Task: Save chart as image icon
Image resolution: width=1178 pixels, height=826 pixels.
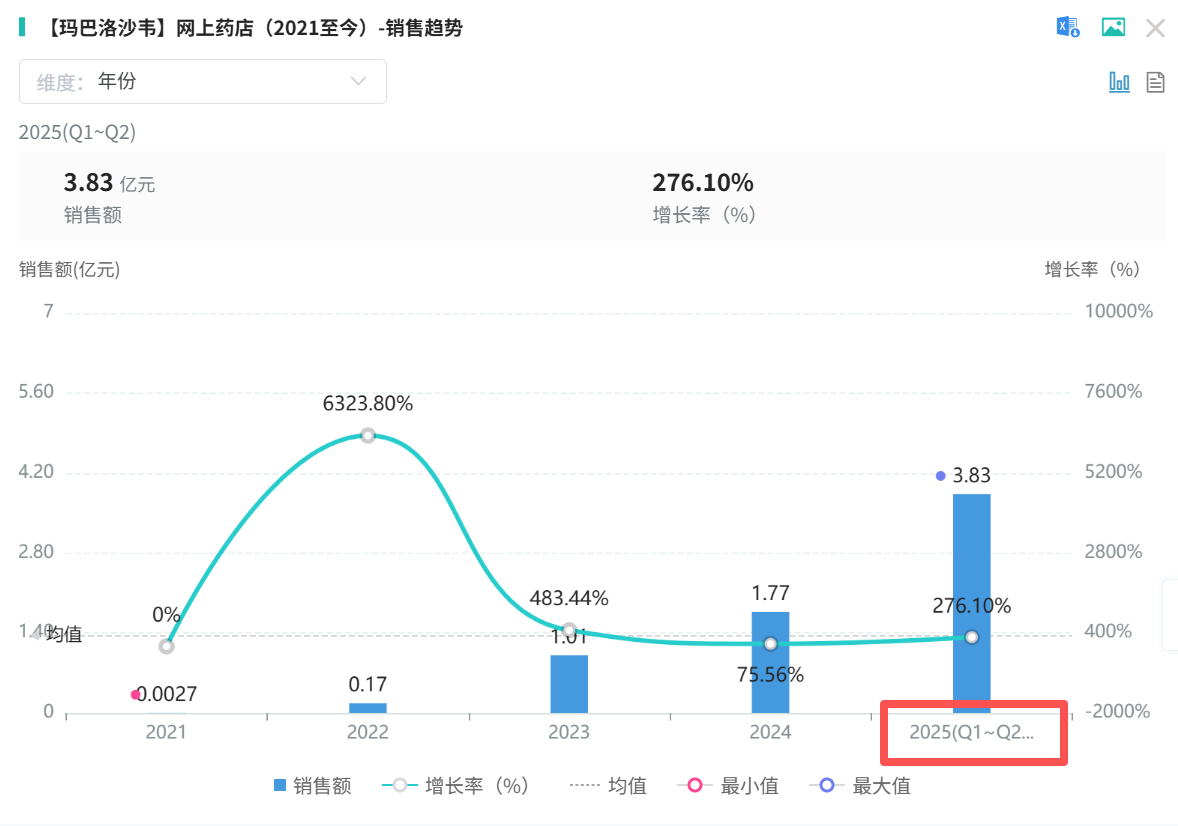Action: coord(1113,28)
